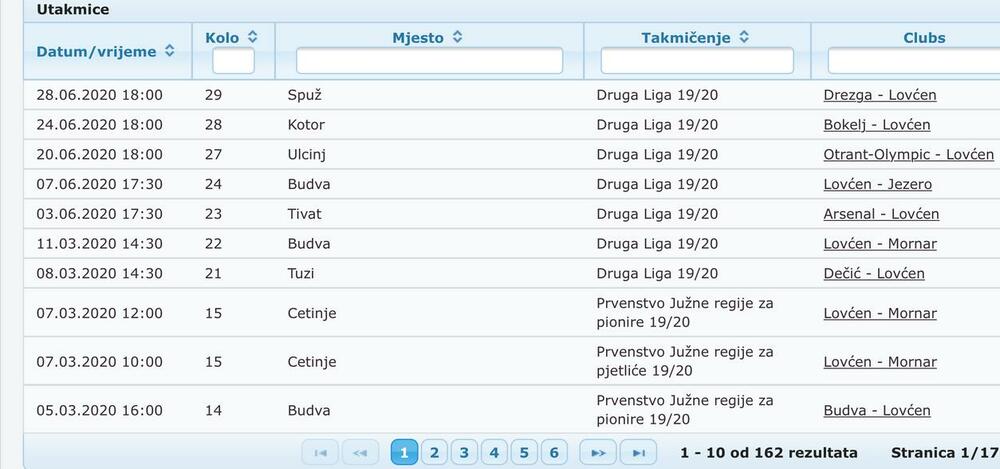Jump to last page of results
The image size is (1000, 469).
click(x=639, y=453)
